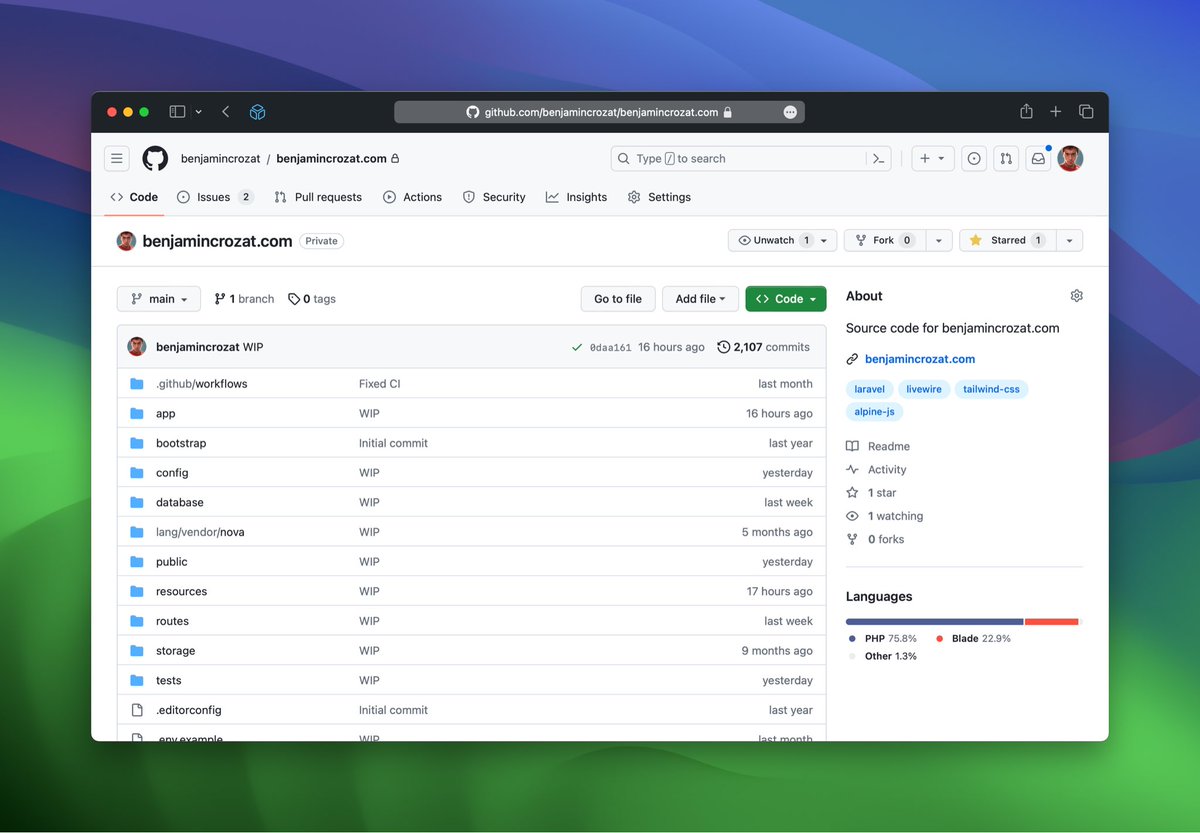Image resolution: width=1200 pixels, height=833 pixels.
Task: Click the 'Type / to search' field
Action: click(738, 158)
